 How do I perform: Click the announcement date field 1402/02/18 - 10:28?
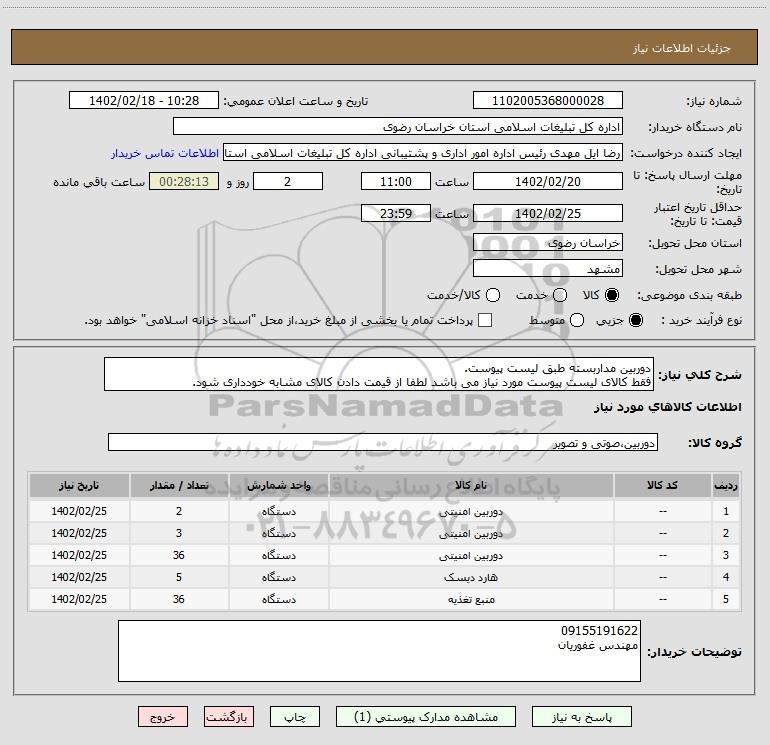pos(144,100)
